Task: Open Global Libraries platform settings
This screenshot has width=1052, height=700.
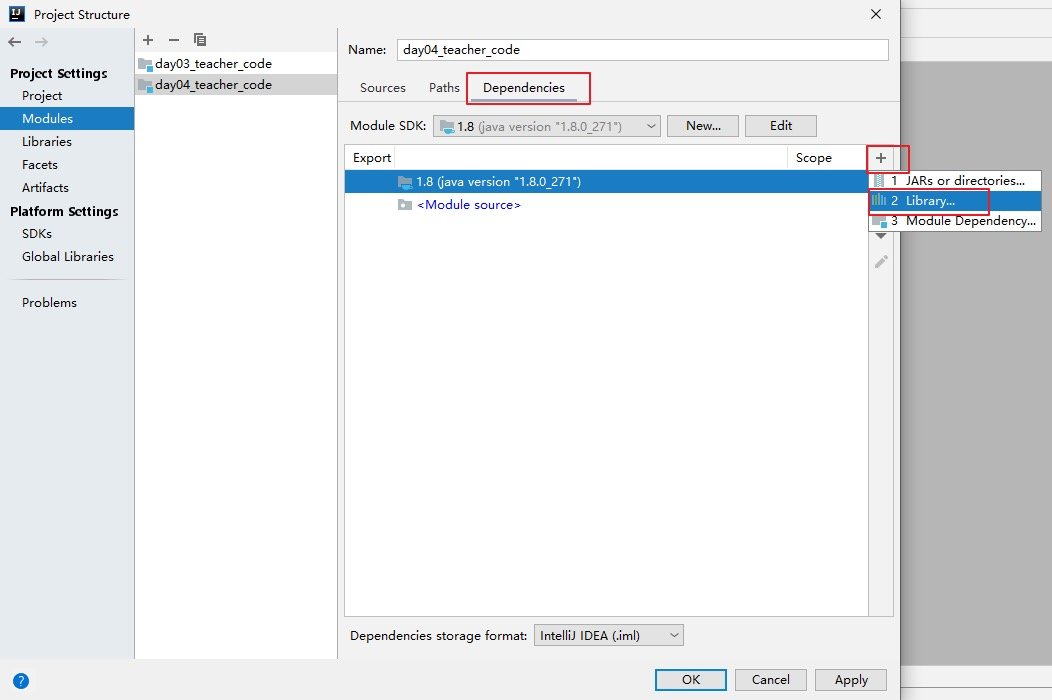Action: (x=68, y=256)
